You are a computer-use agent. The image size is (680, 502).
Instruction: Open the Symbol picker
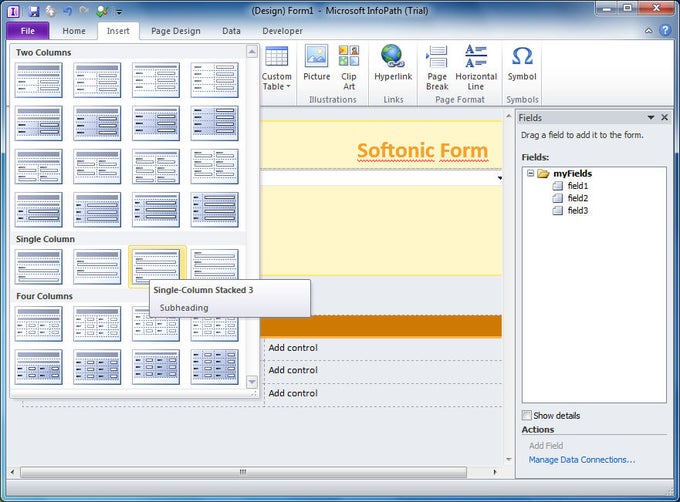521,66
